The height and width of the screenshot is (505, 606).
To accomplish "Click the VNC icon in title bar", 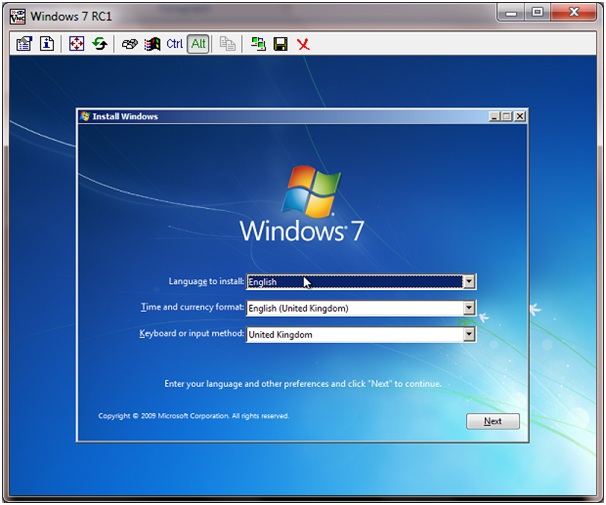I will pos(17,17).
